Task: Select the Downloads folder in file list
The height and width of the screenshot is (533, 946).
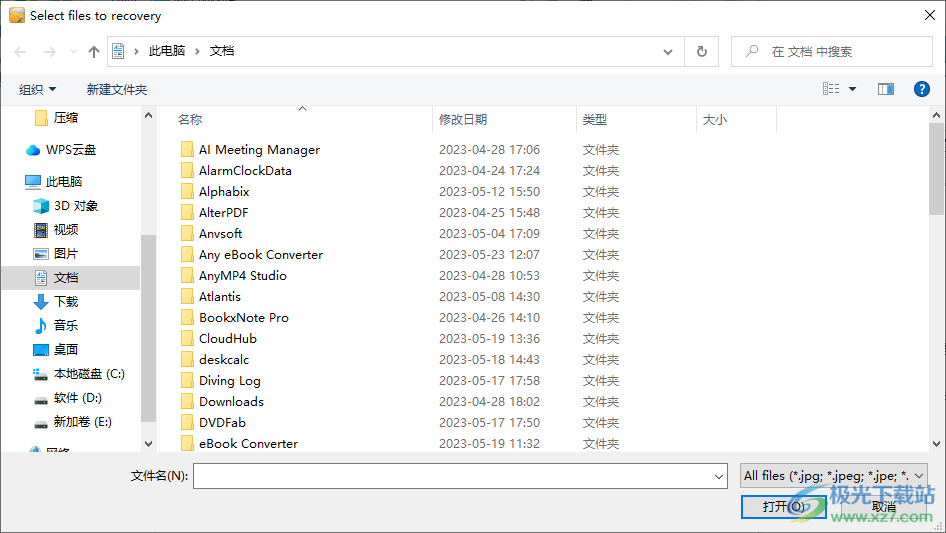Action: 222,402
